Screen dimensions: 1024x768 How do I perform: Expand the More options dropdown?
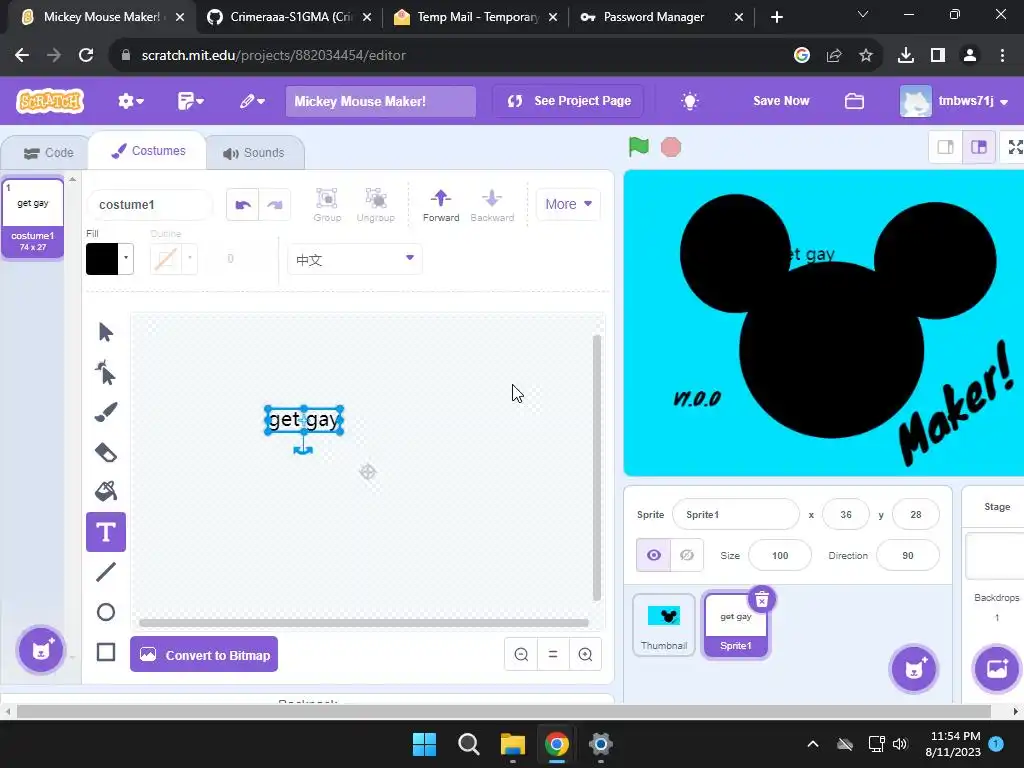tap(568, 204)
